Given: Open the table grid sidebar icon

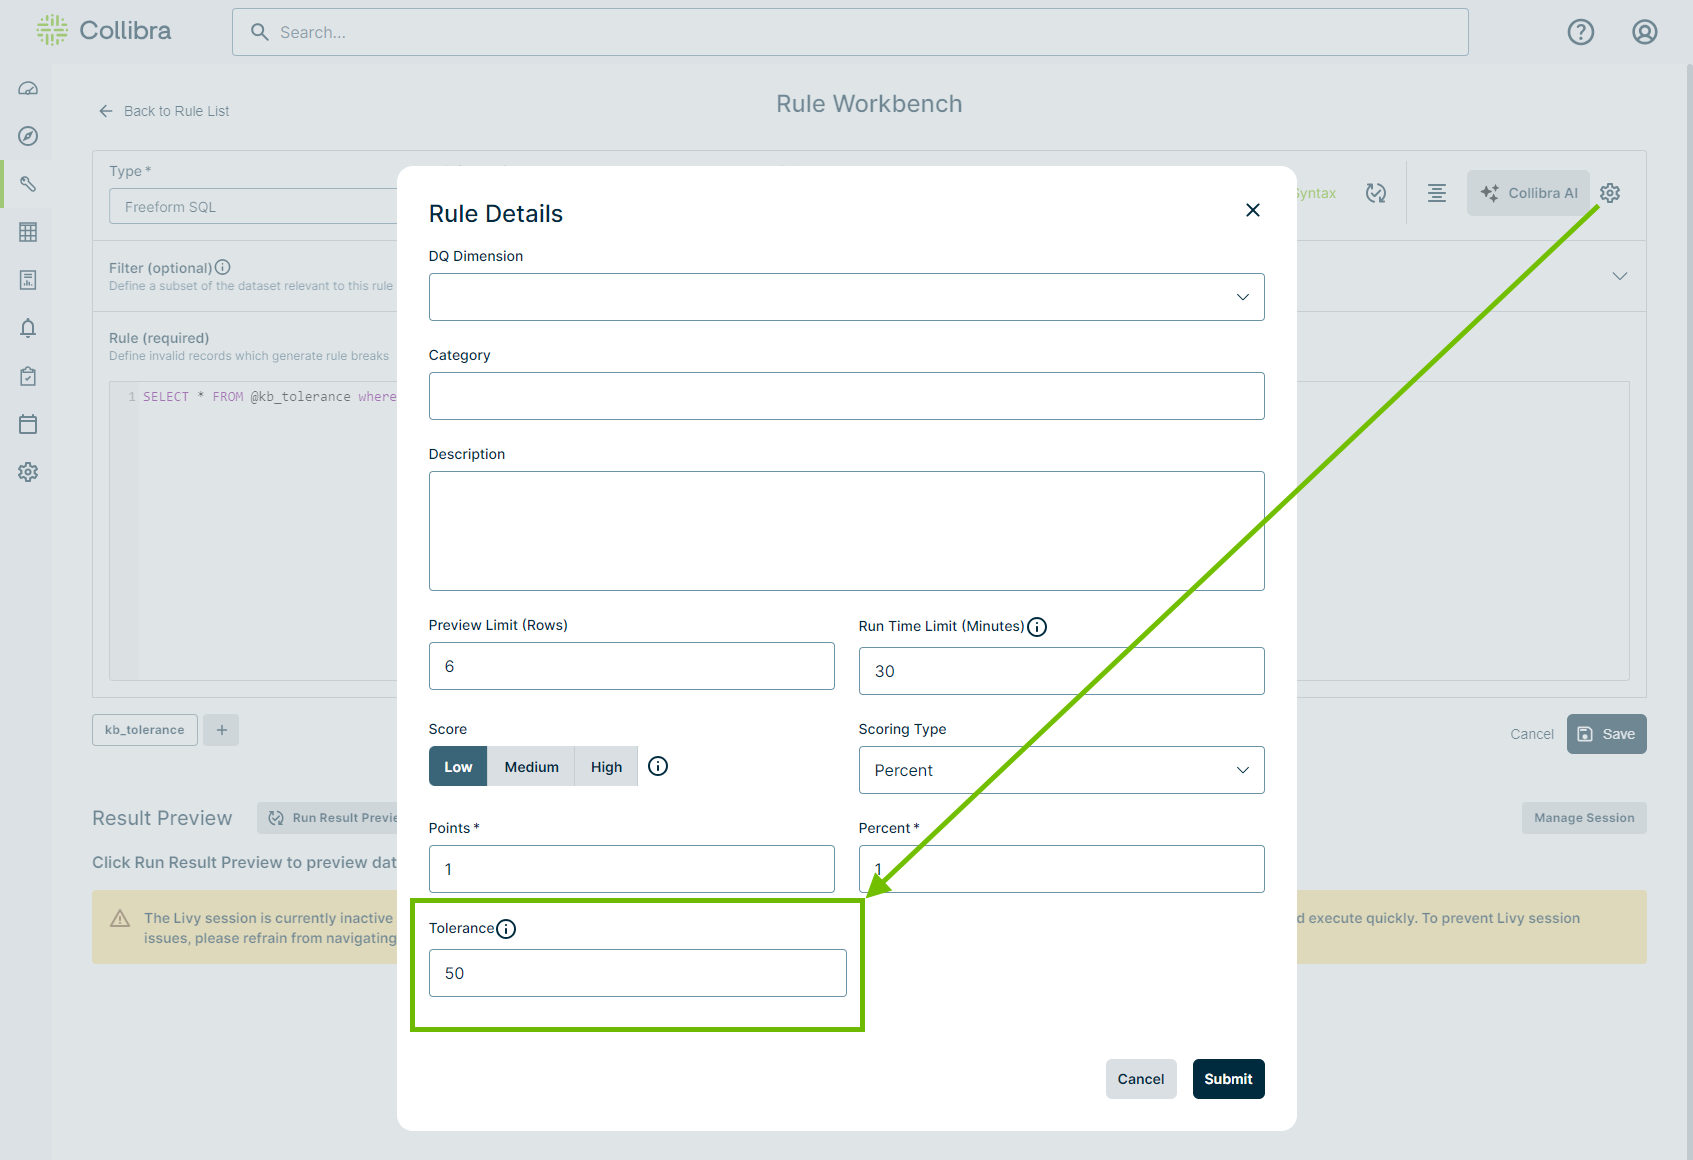Looking at the screenshot, I should 28,232.
